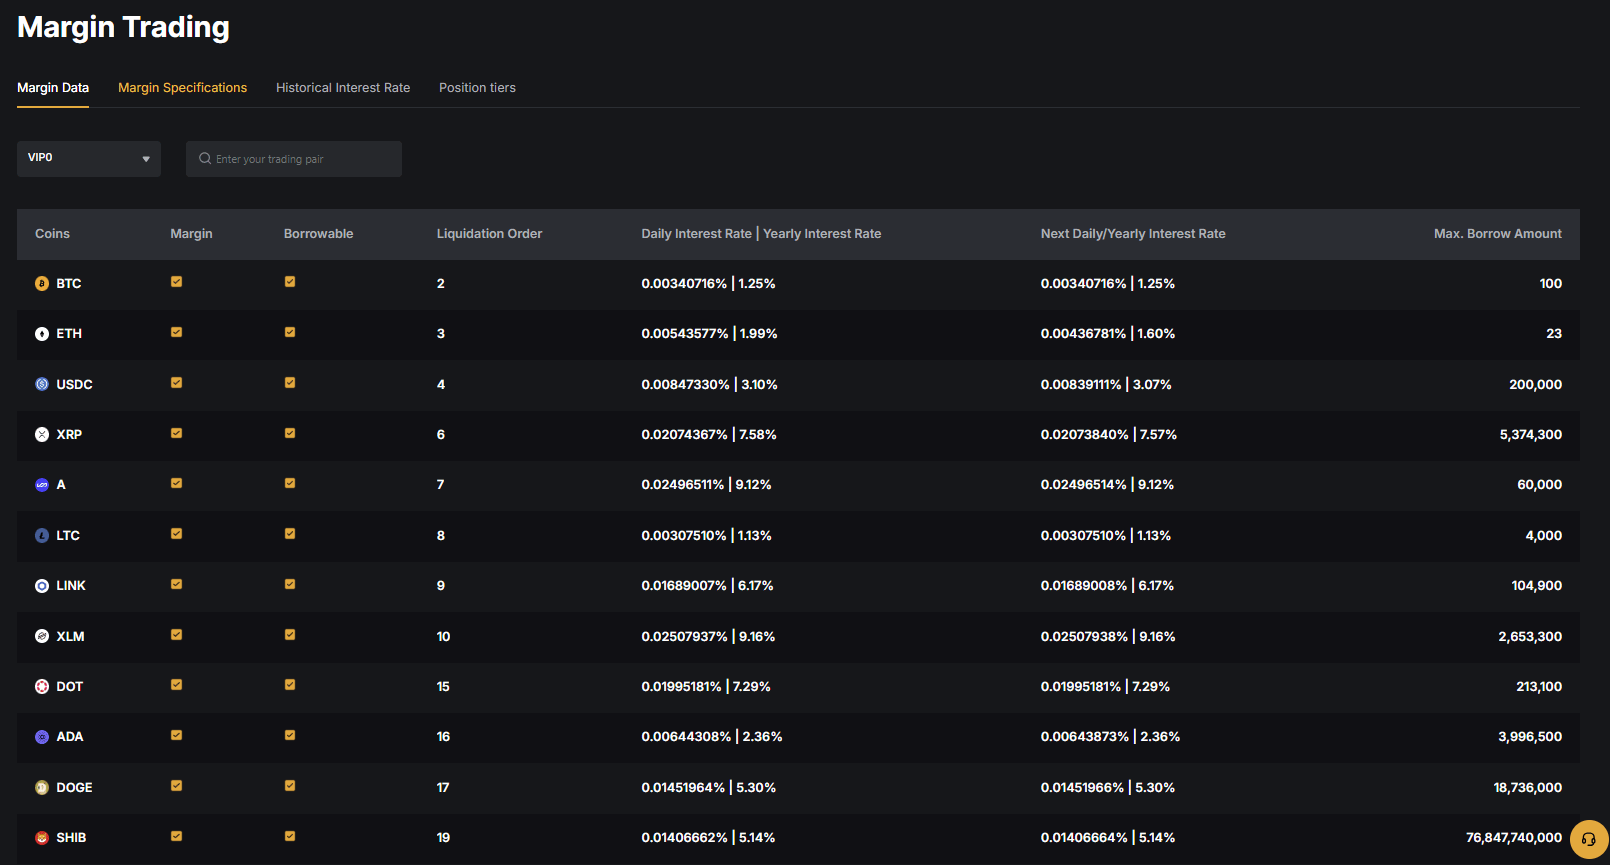Open the customer support headset chat

(x=1588, y=839)
